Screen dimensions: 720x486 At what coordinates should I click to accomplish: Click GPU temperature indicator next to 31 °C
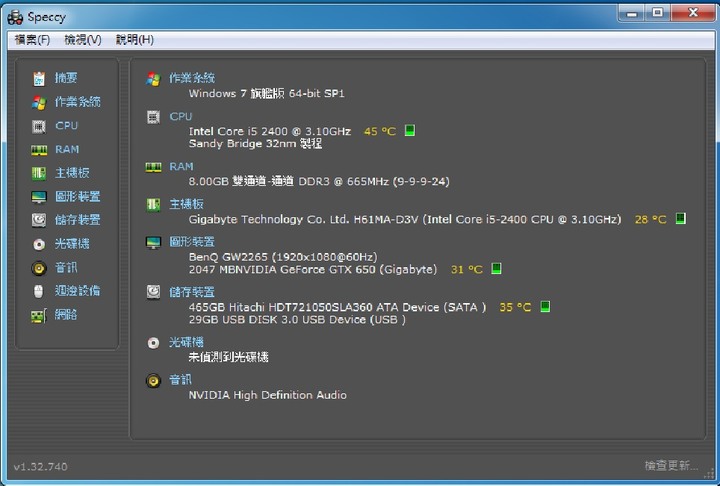[496, 269]
